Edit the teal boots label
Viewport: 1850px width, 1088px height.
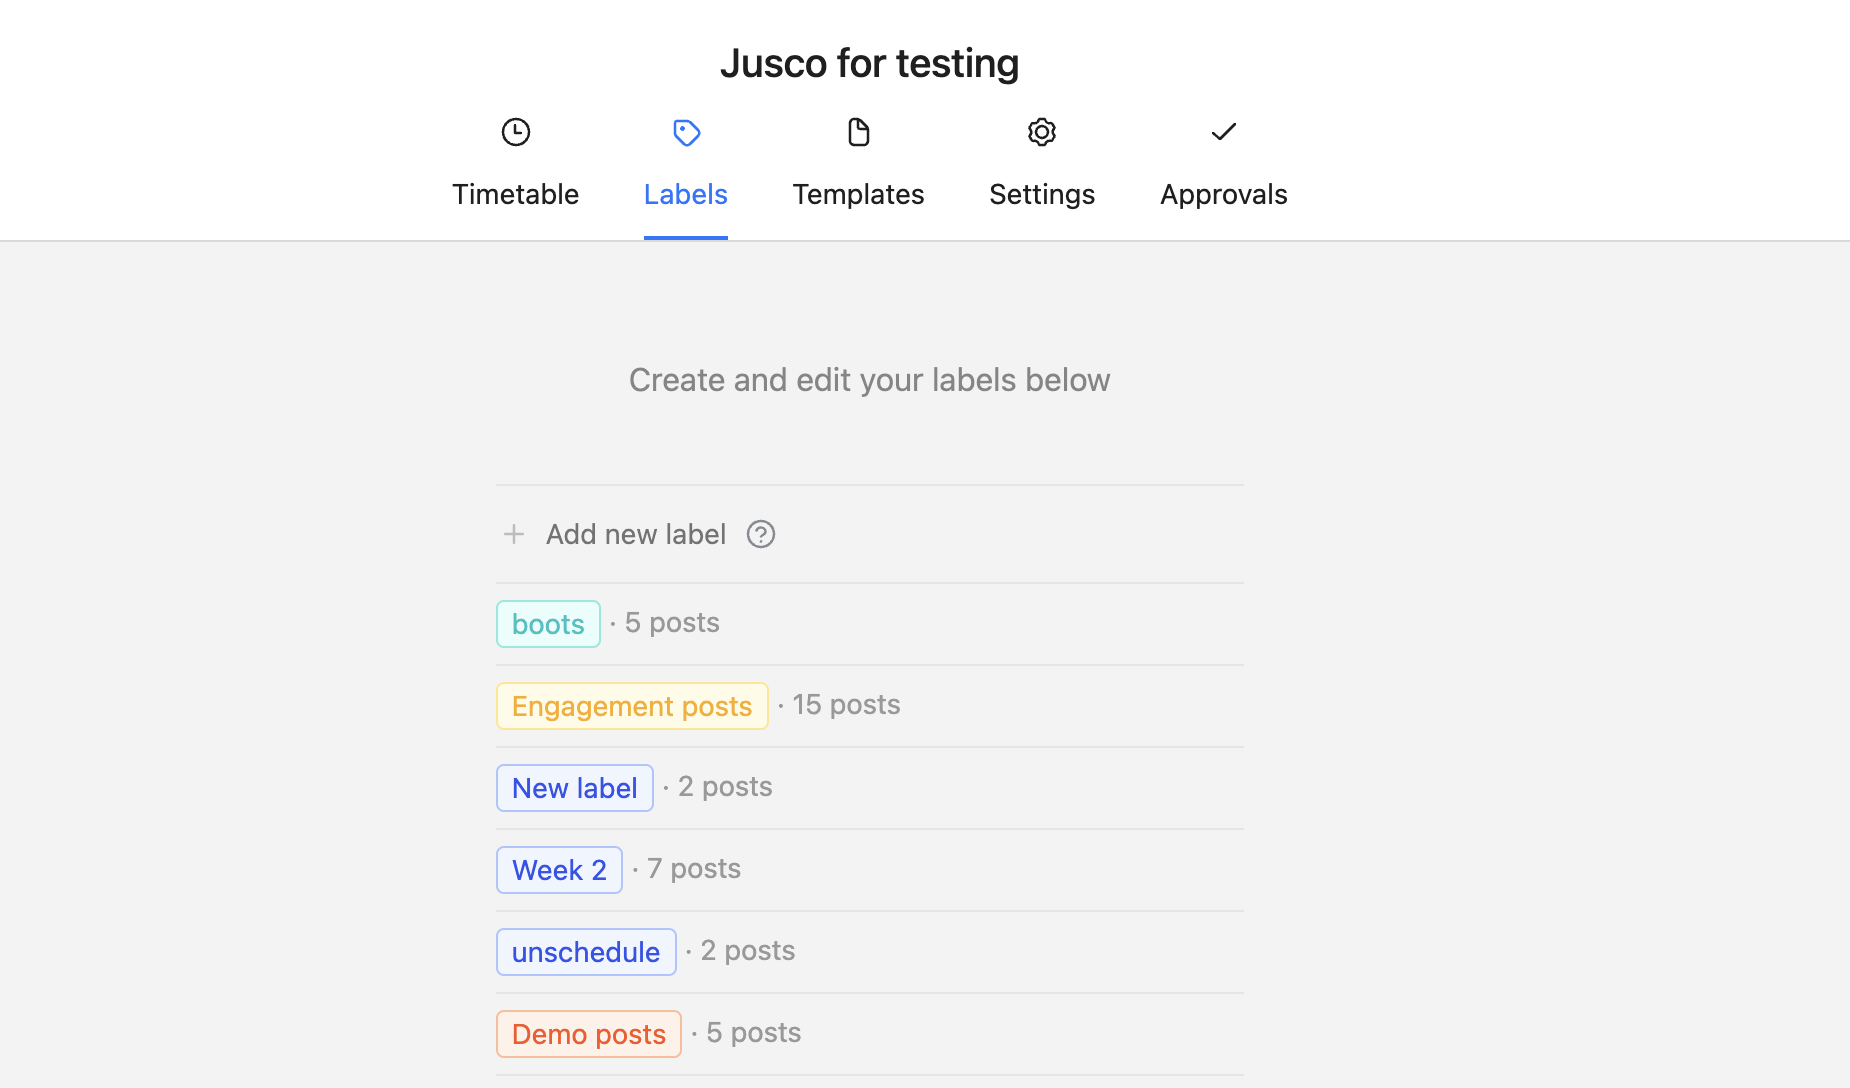tap(548, 624)
